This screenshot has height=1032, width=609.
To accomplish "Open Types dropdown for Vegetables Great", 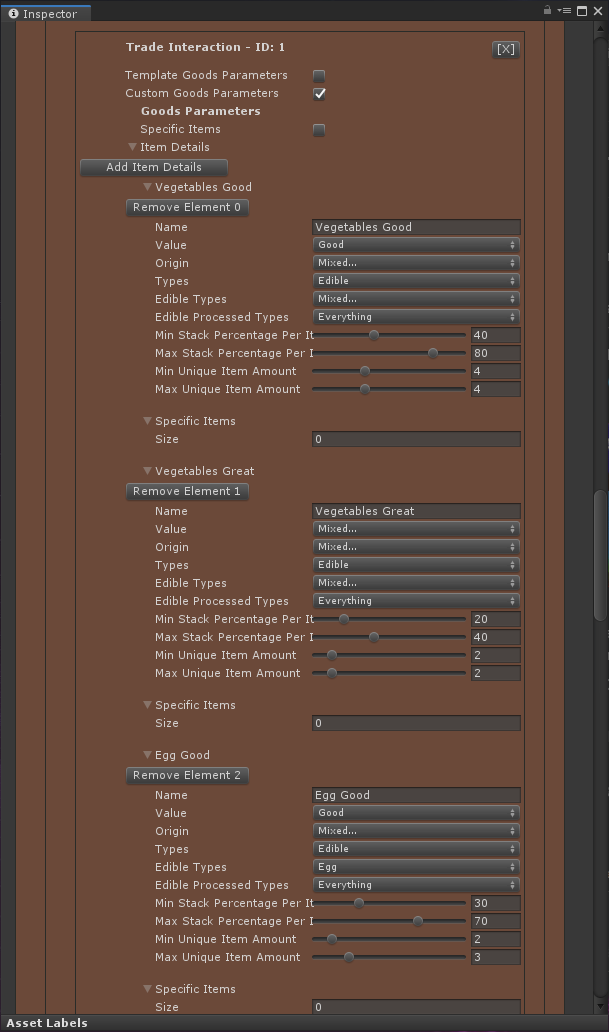I will (x=416, y=565).
